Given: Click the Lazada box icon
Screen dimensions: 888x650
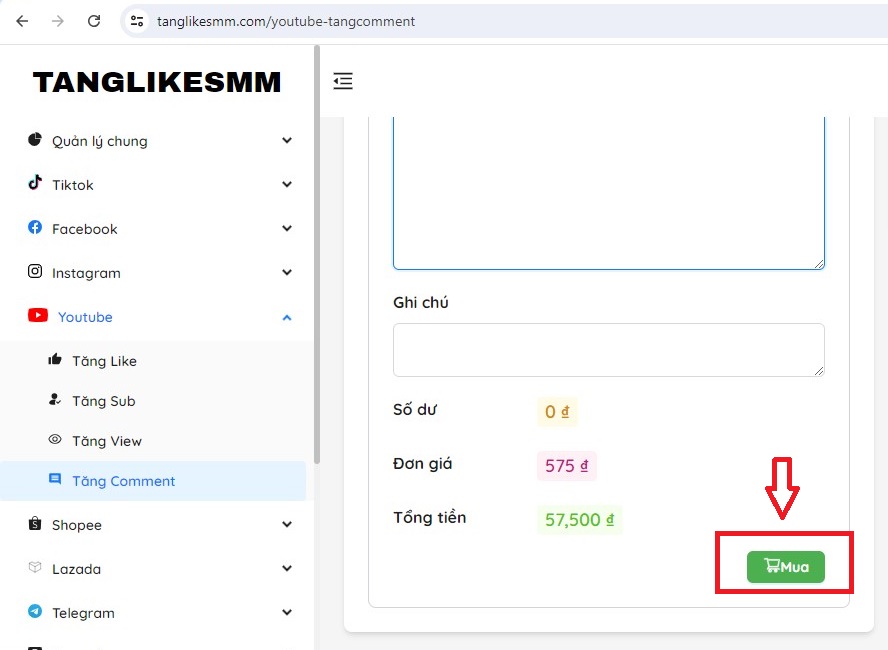Looking at the screenshot, I should [35, 567].
